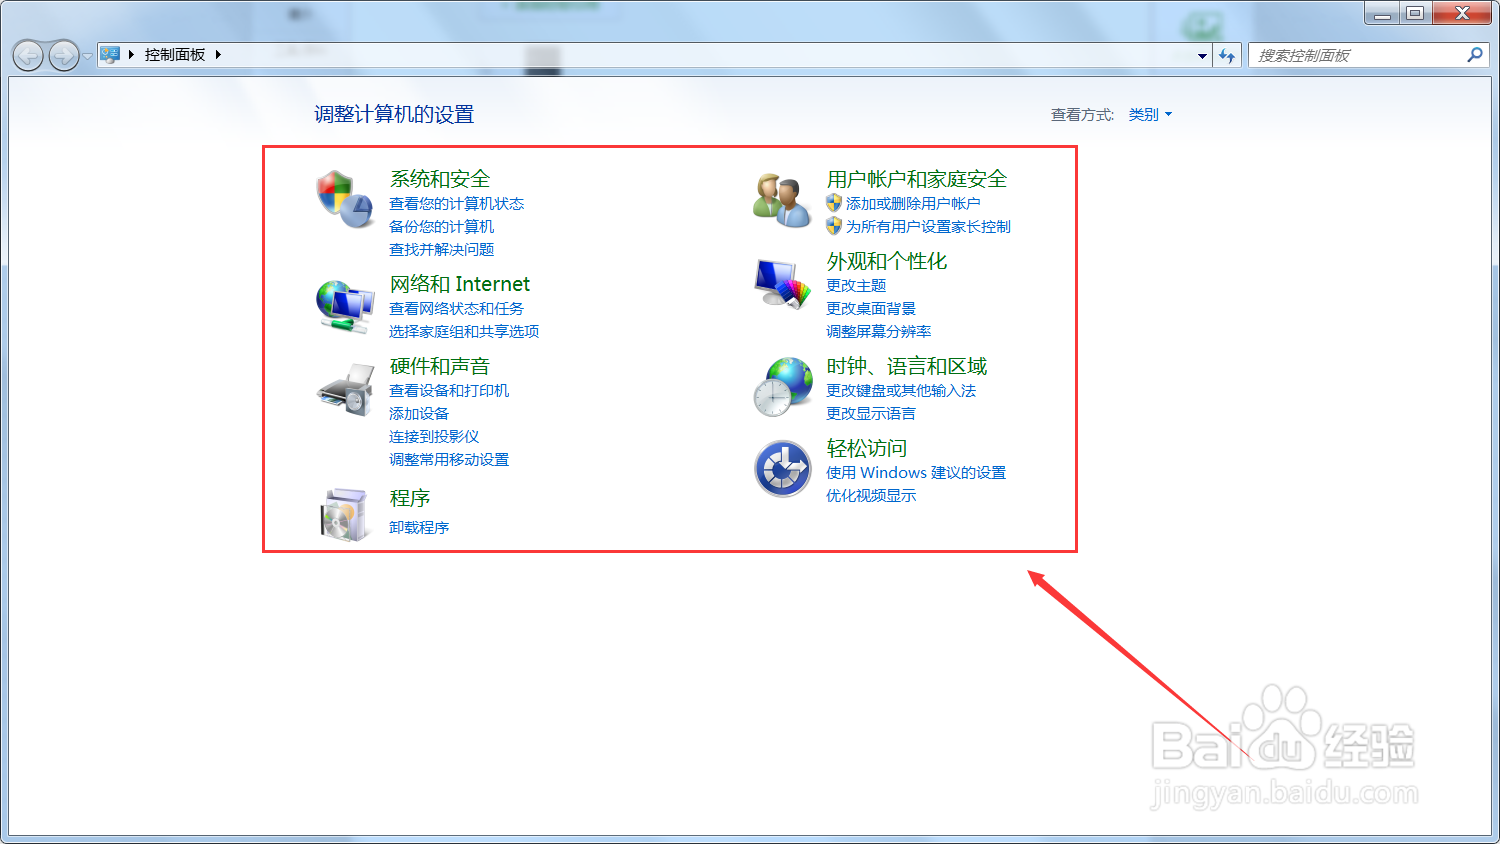Click 更改桌面背景 link
Viewport: 1500px width, 844px height.
tap(871, 309)
